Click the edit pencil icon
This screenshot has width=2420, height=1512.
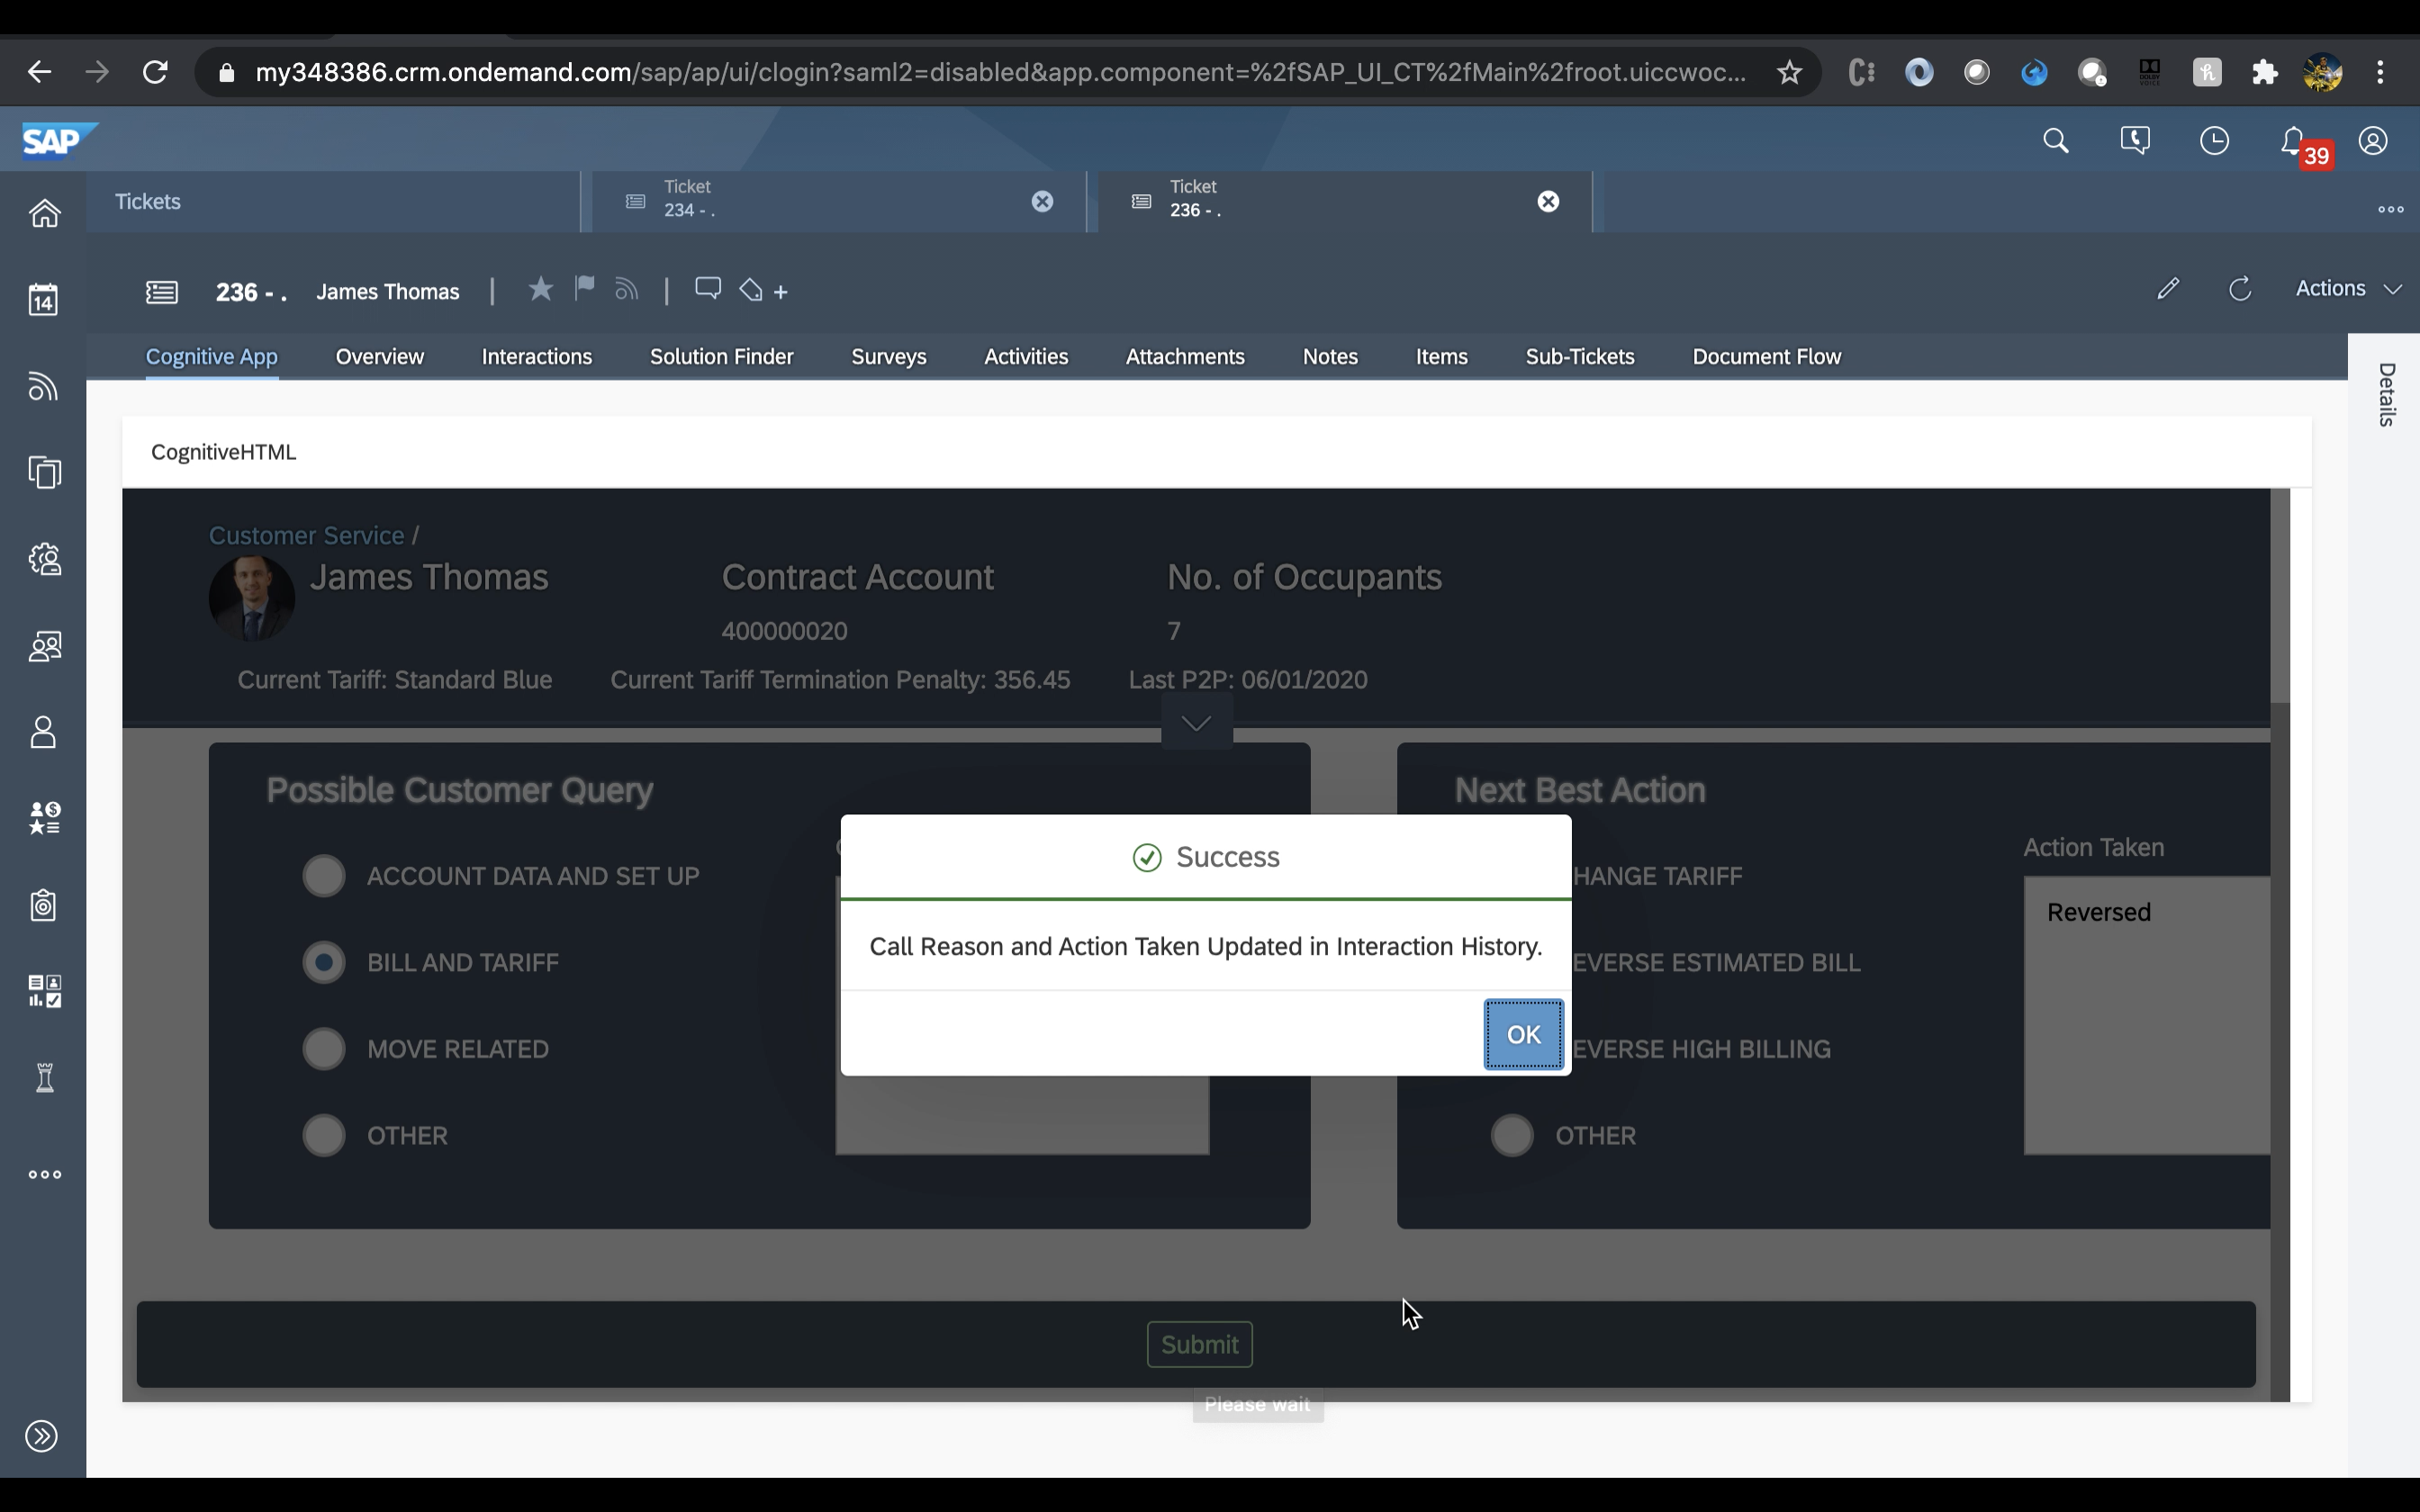click(x=2167, y=289)
